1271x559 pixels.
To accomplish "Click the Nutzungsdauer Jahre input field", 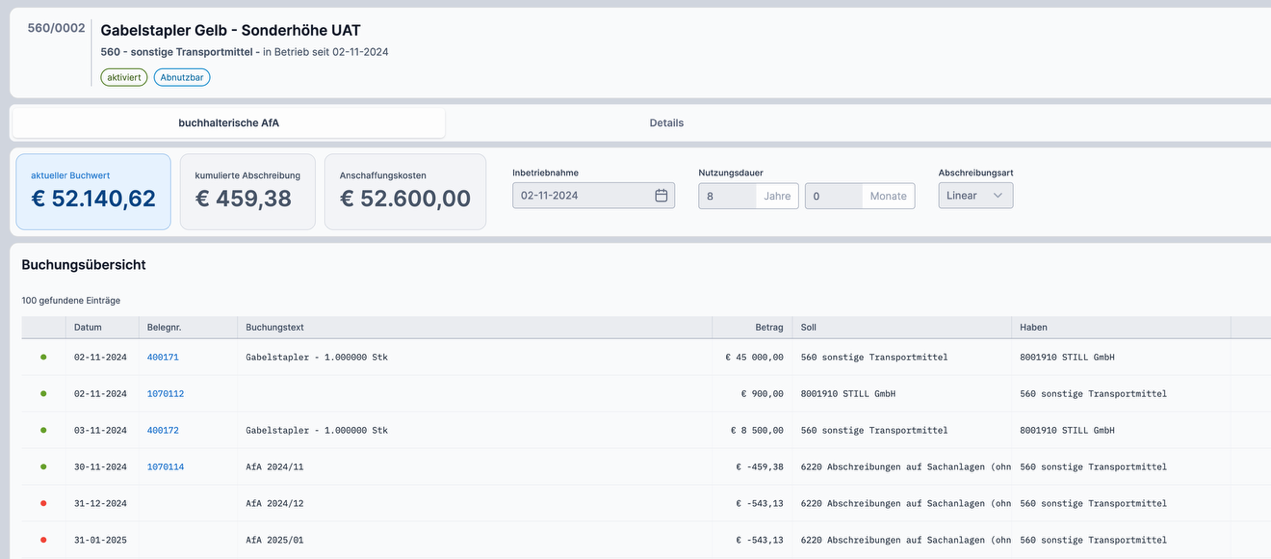I will click(x=727, y=196).
